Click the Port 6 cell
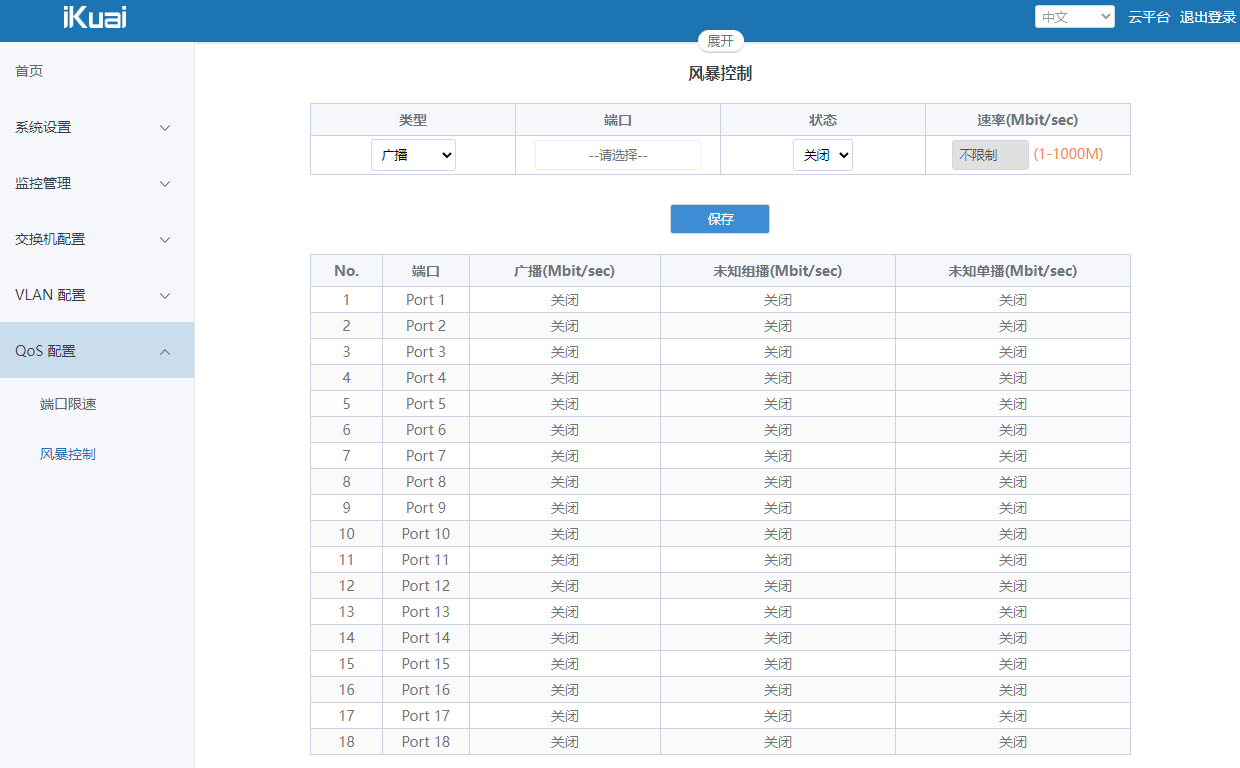Image resolution: width=1240 pixels, height=768 pixels. pos(426,430)
